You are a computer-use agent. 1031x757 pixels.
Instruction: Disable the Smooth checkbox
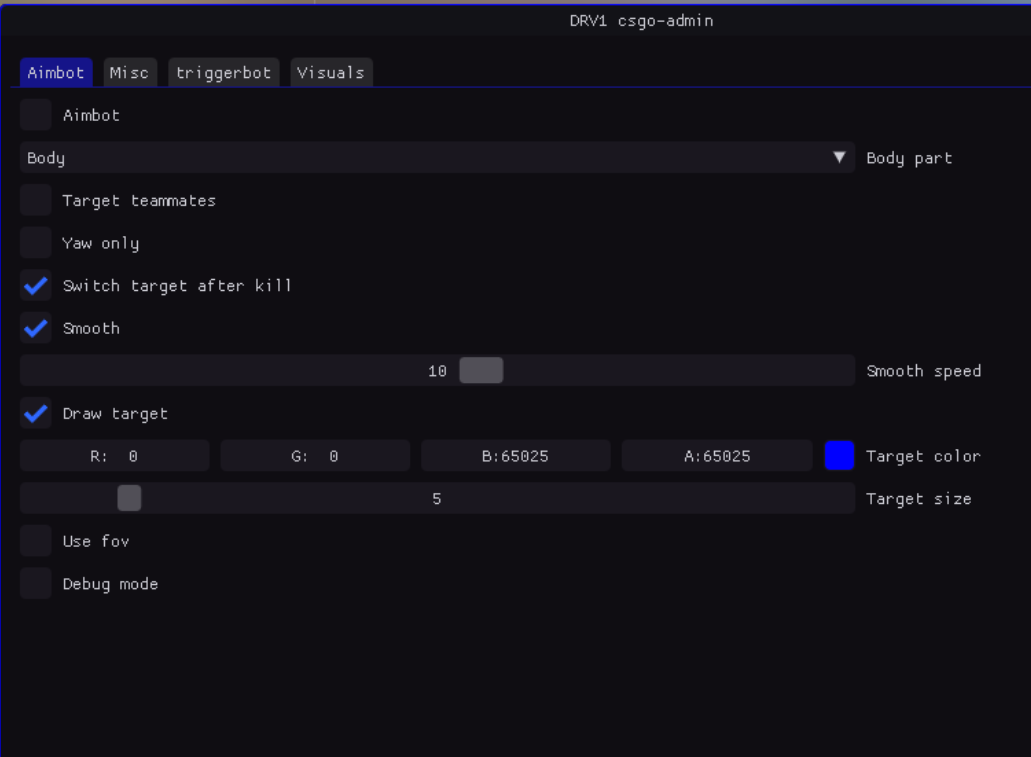(36, 328)
